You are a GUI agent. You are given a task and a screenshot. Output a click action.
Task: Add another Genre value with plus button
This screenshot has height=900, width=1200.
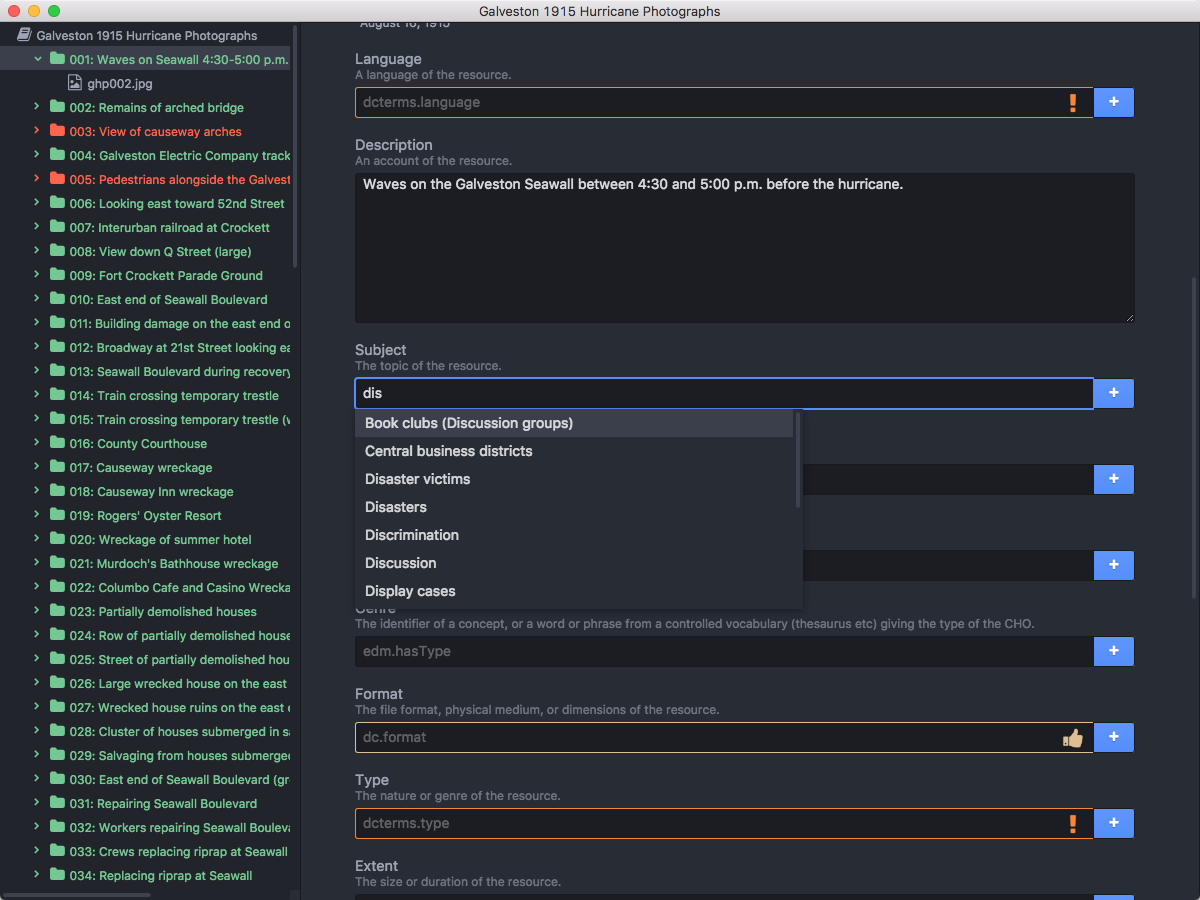1113,651
